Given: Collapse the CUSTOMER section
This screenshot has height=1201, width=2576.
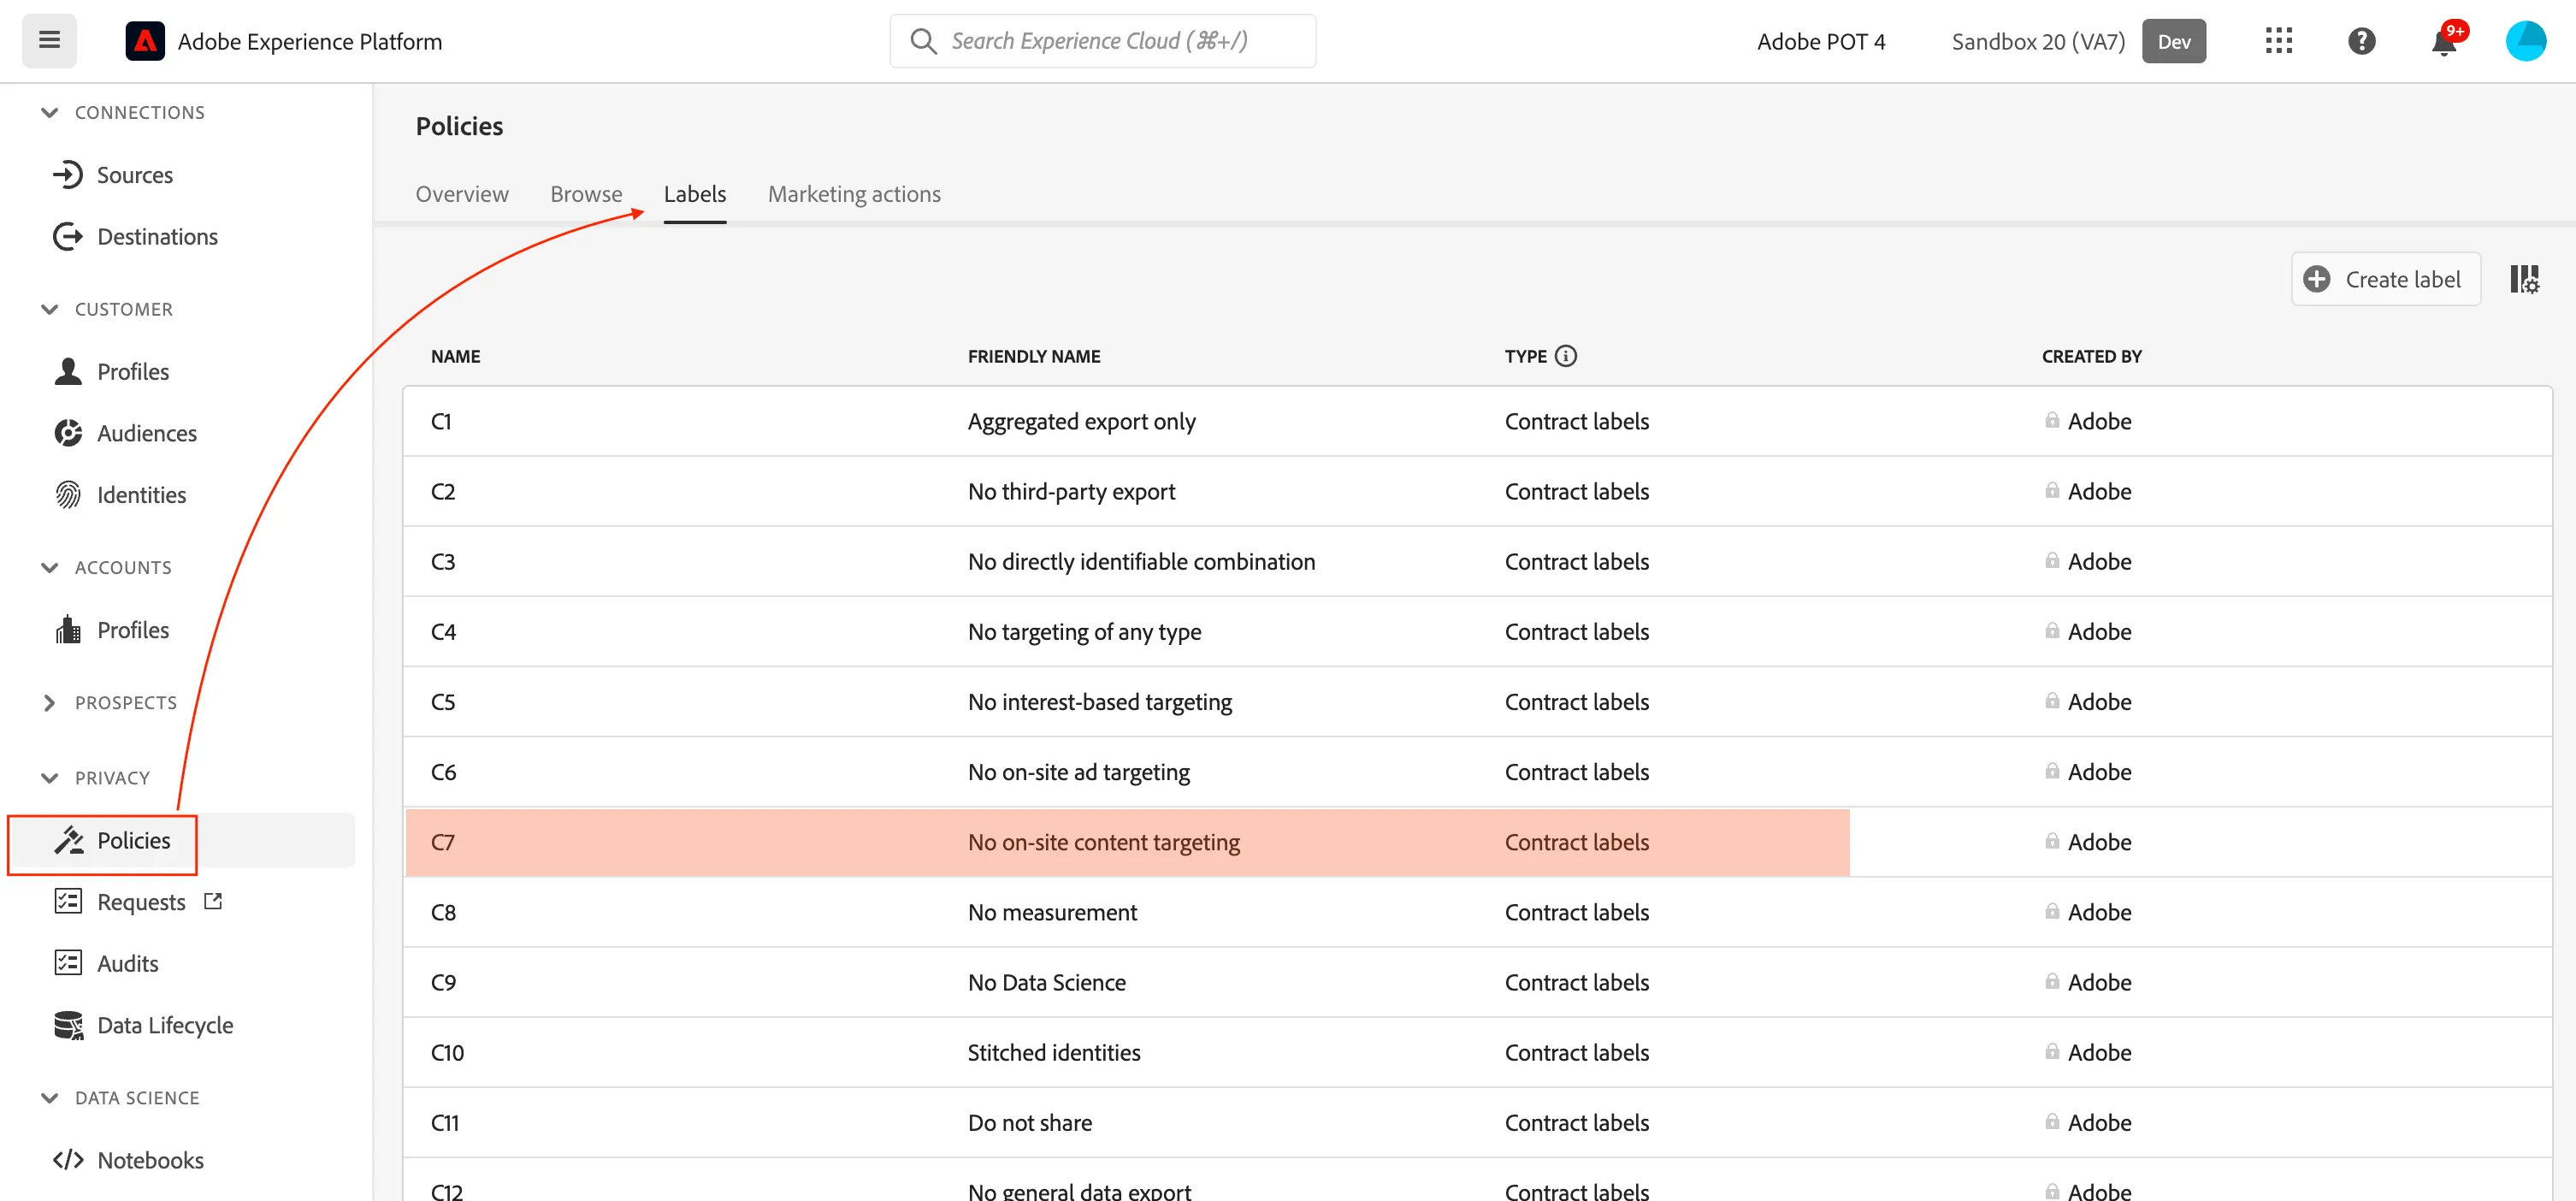Looking at the screenshot, I should click(x=49, y=310).
